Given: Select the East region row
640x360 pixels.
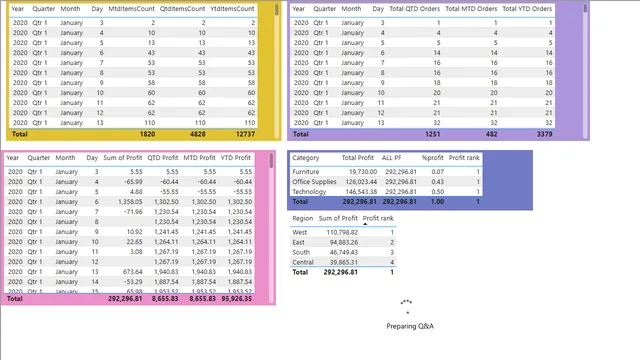Looking at the screenshot, I should click(x=343, y=242).
